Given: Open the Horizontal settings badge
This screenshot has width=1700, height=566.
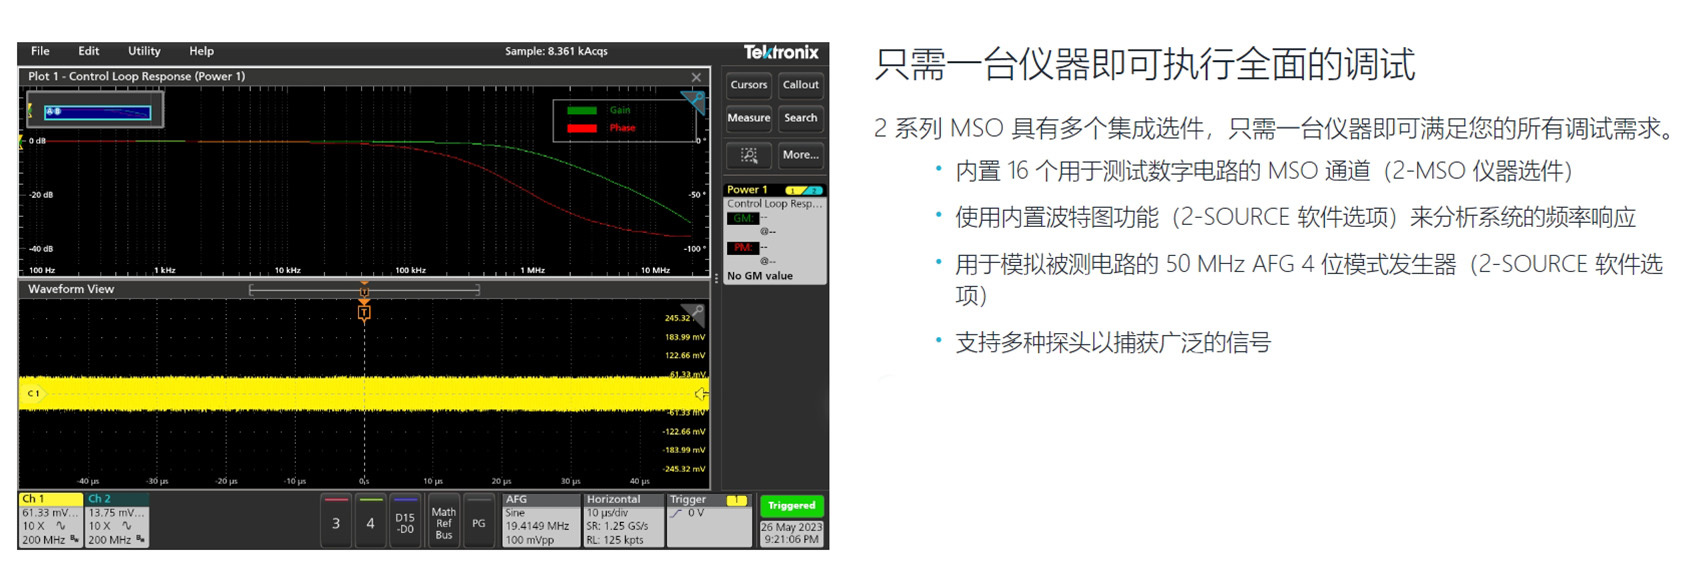Looking at the screenshot, I should coord(622,519).
